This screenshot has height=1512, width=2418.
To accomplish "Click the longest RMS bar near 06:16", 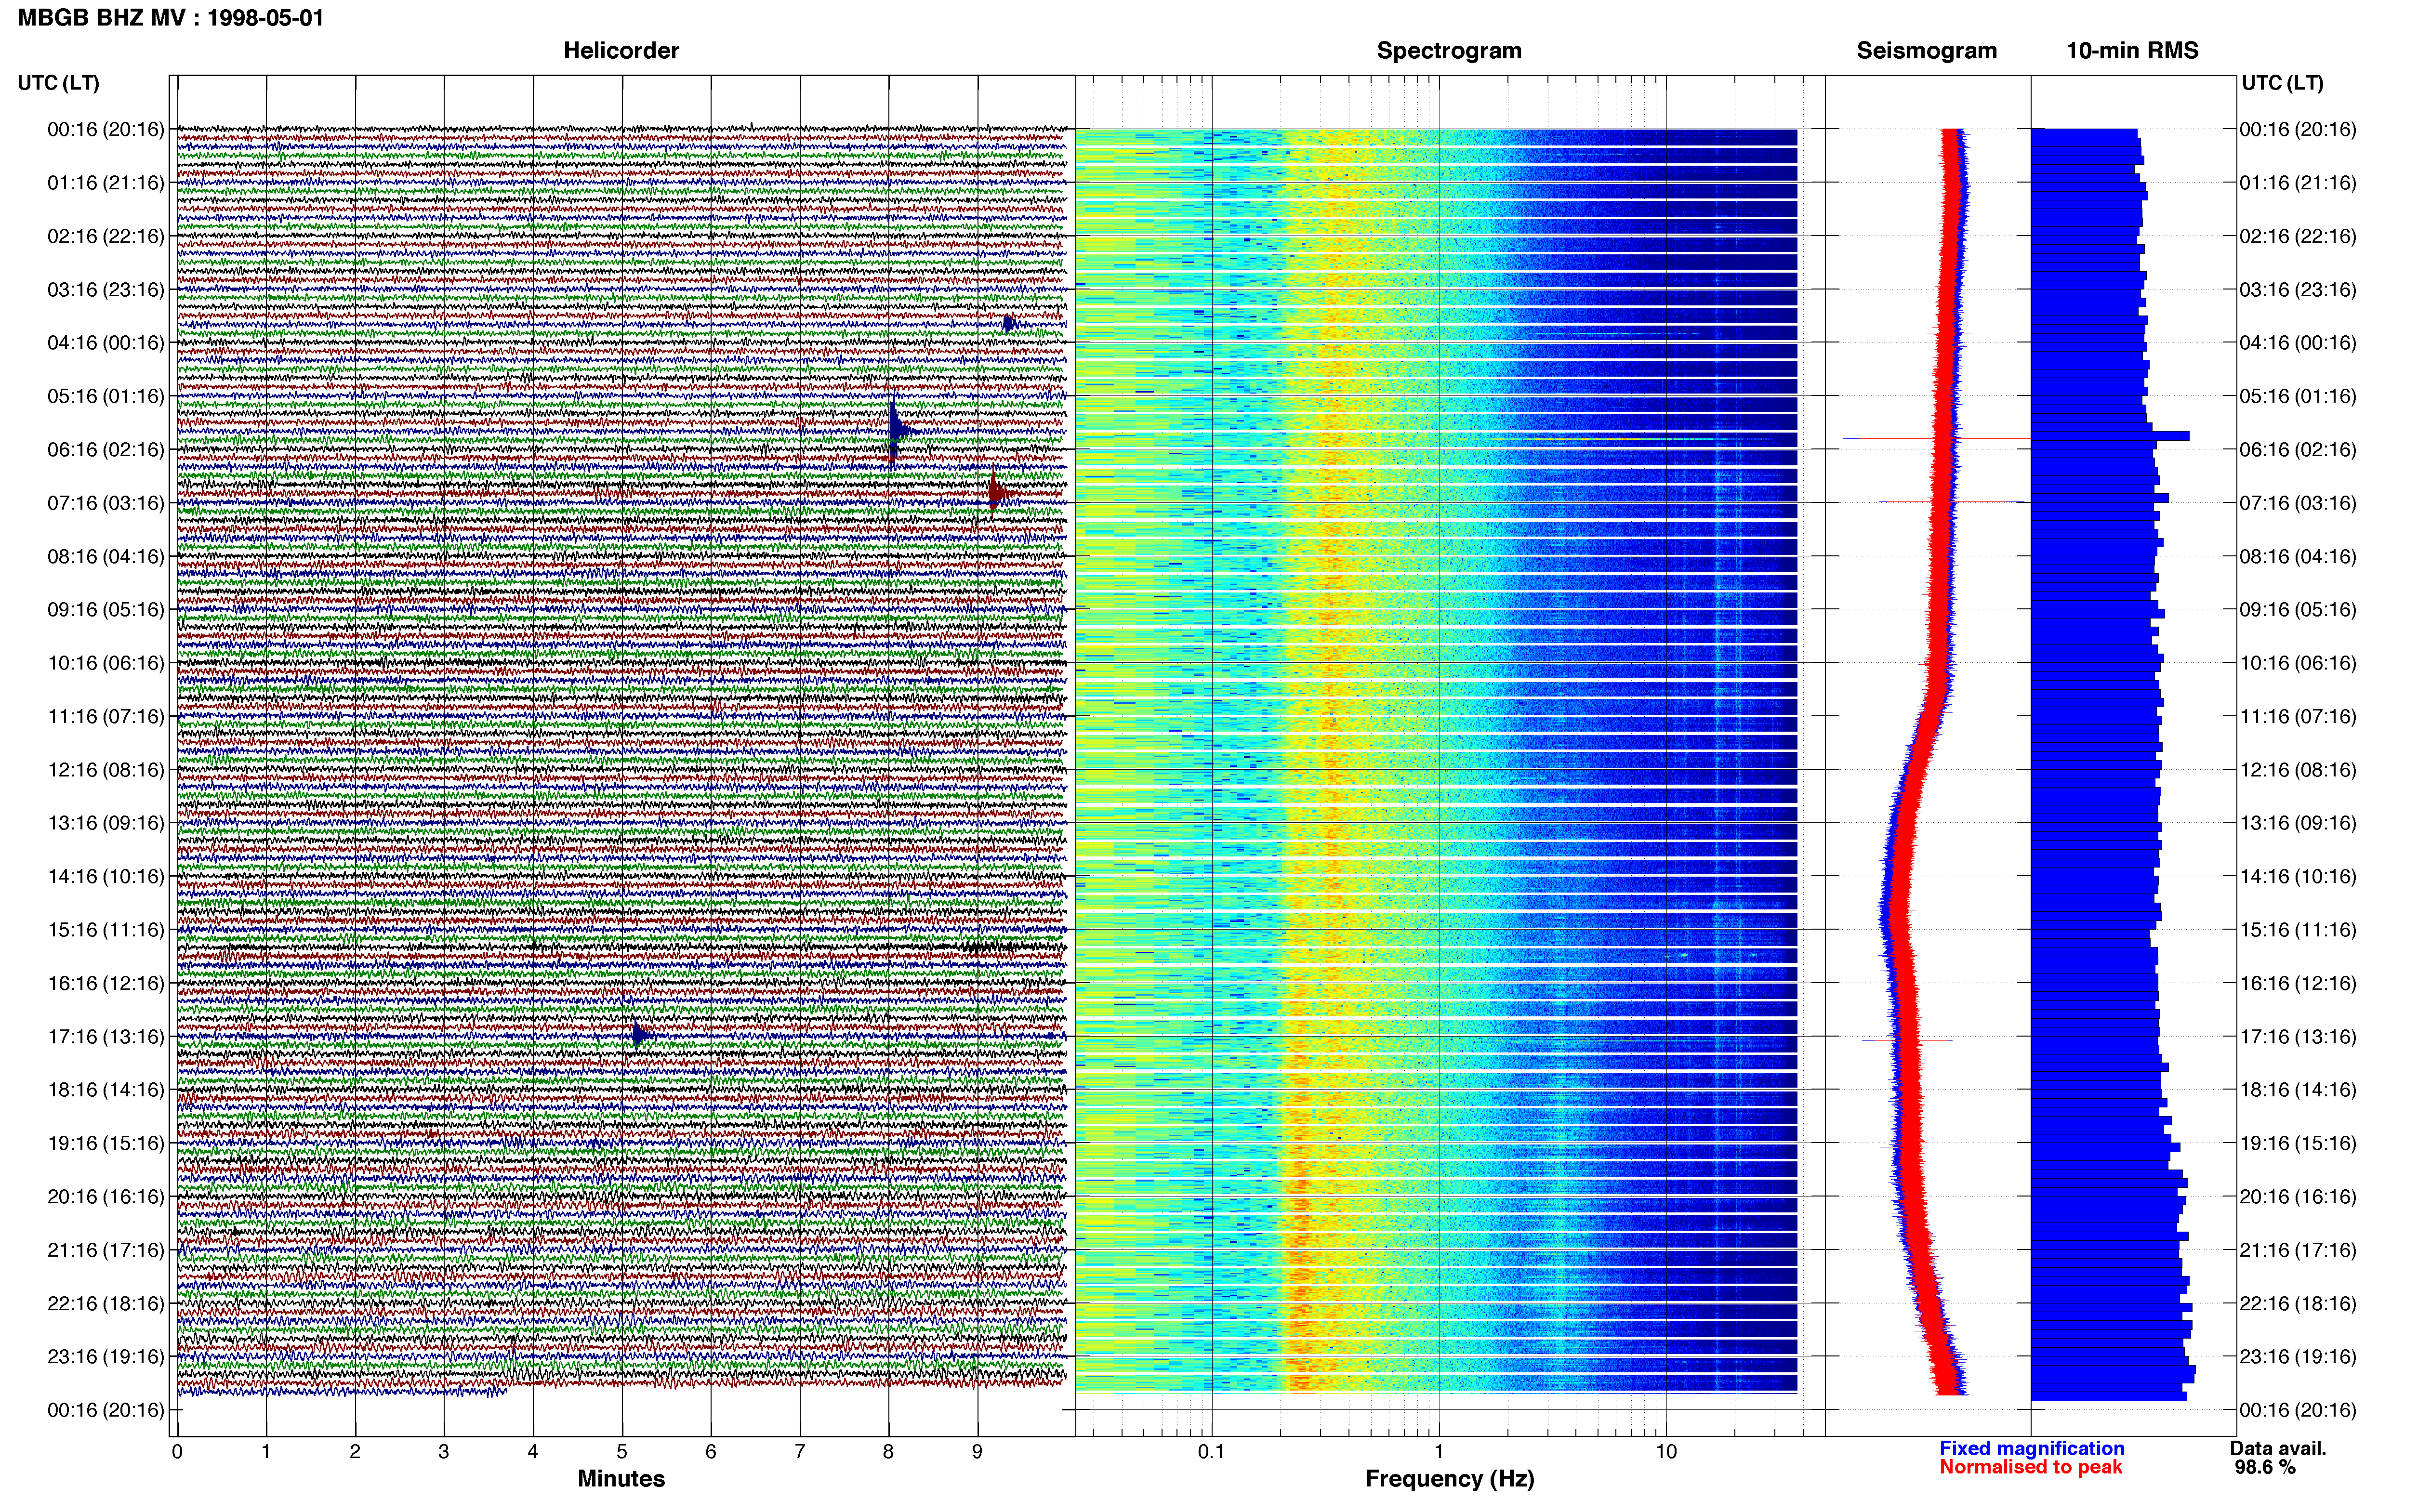I will pyautogui.click(x=2110, y=436).
